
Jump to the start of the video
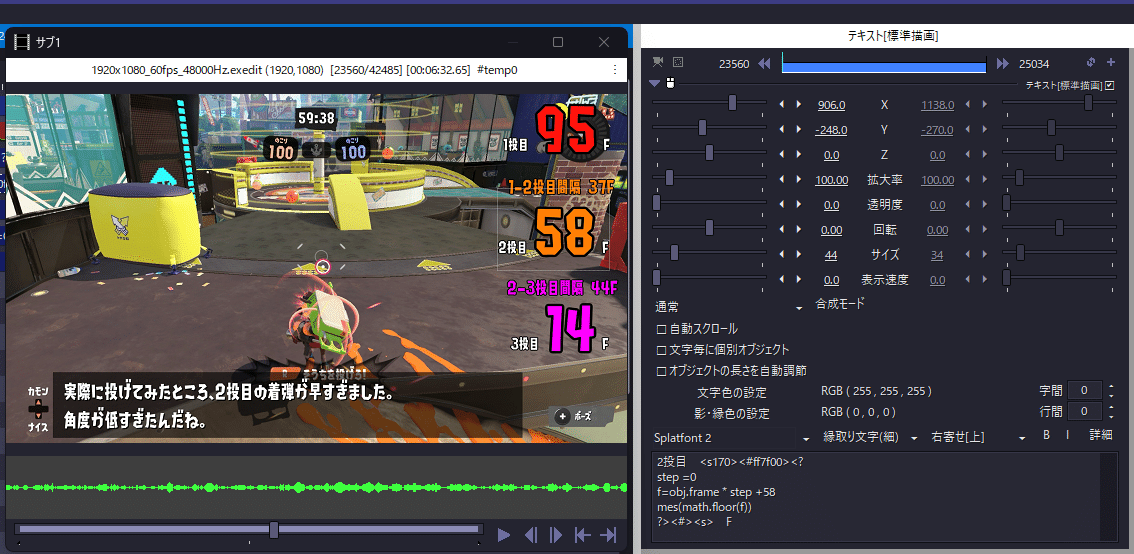click(x=582, y=535)
